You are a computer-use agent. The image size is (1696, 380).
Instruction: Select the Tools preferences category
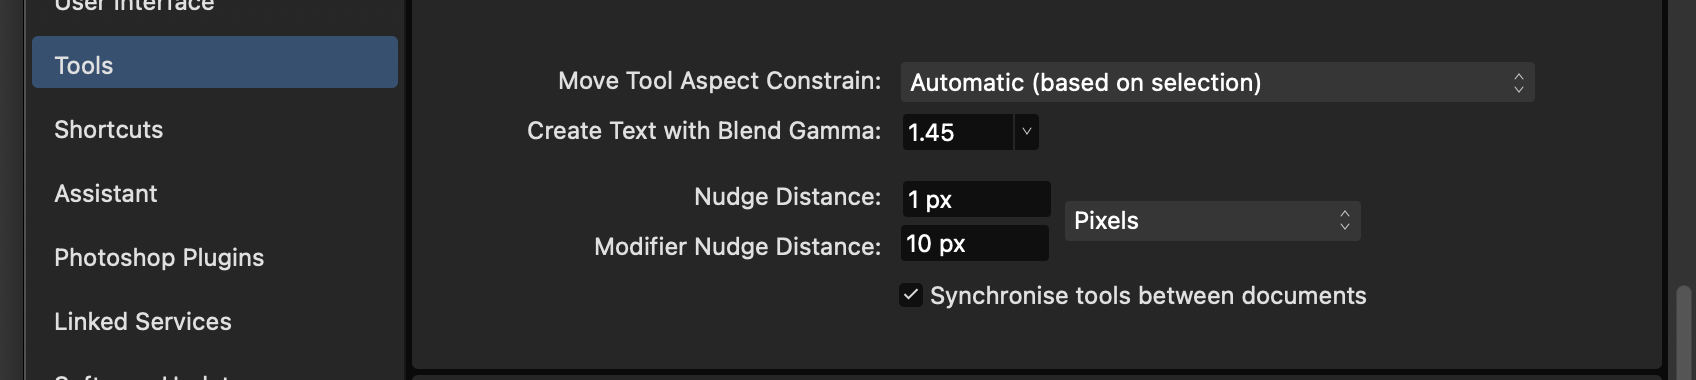click(215, 62)
